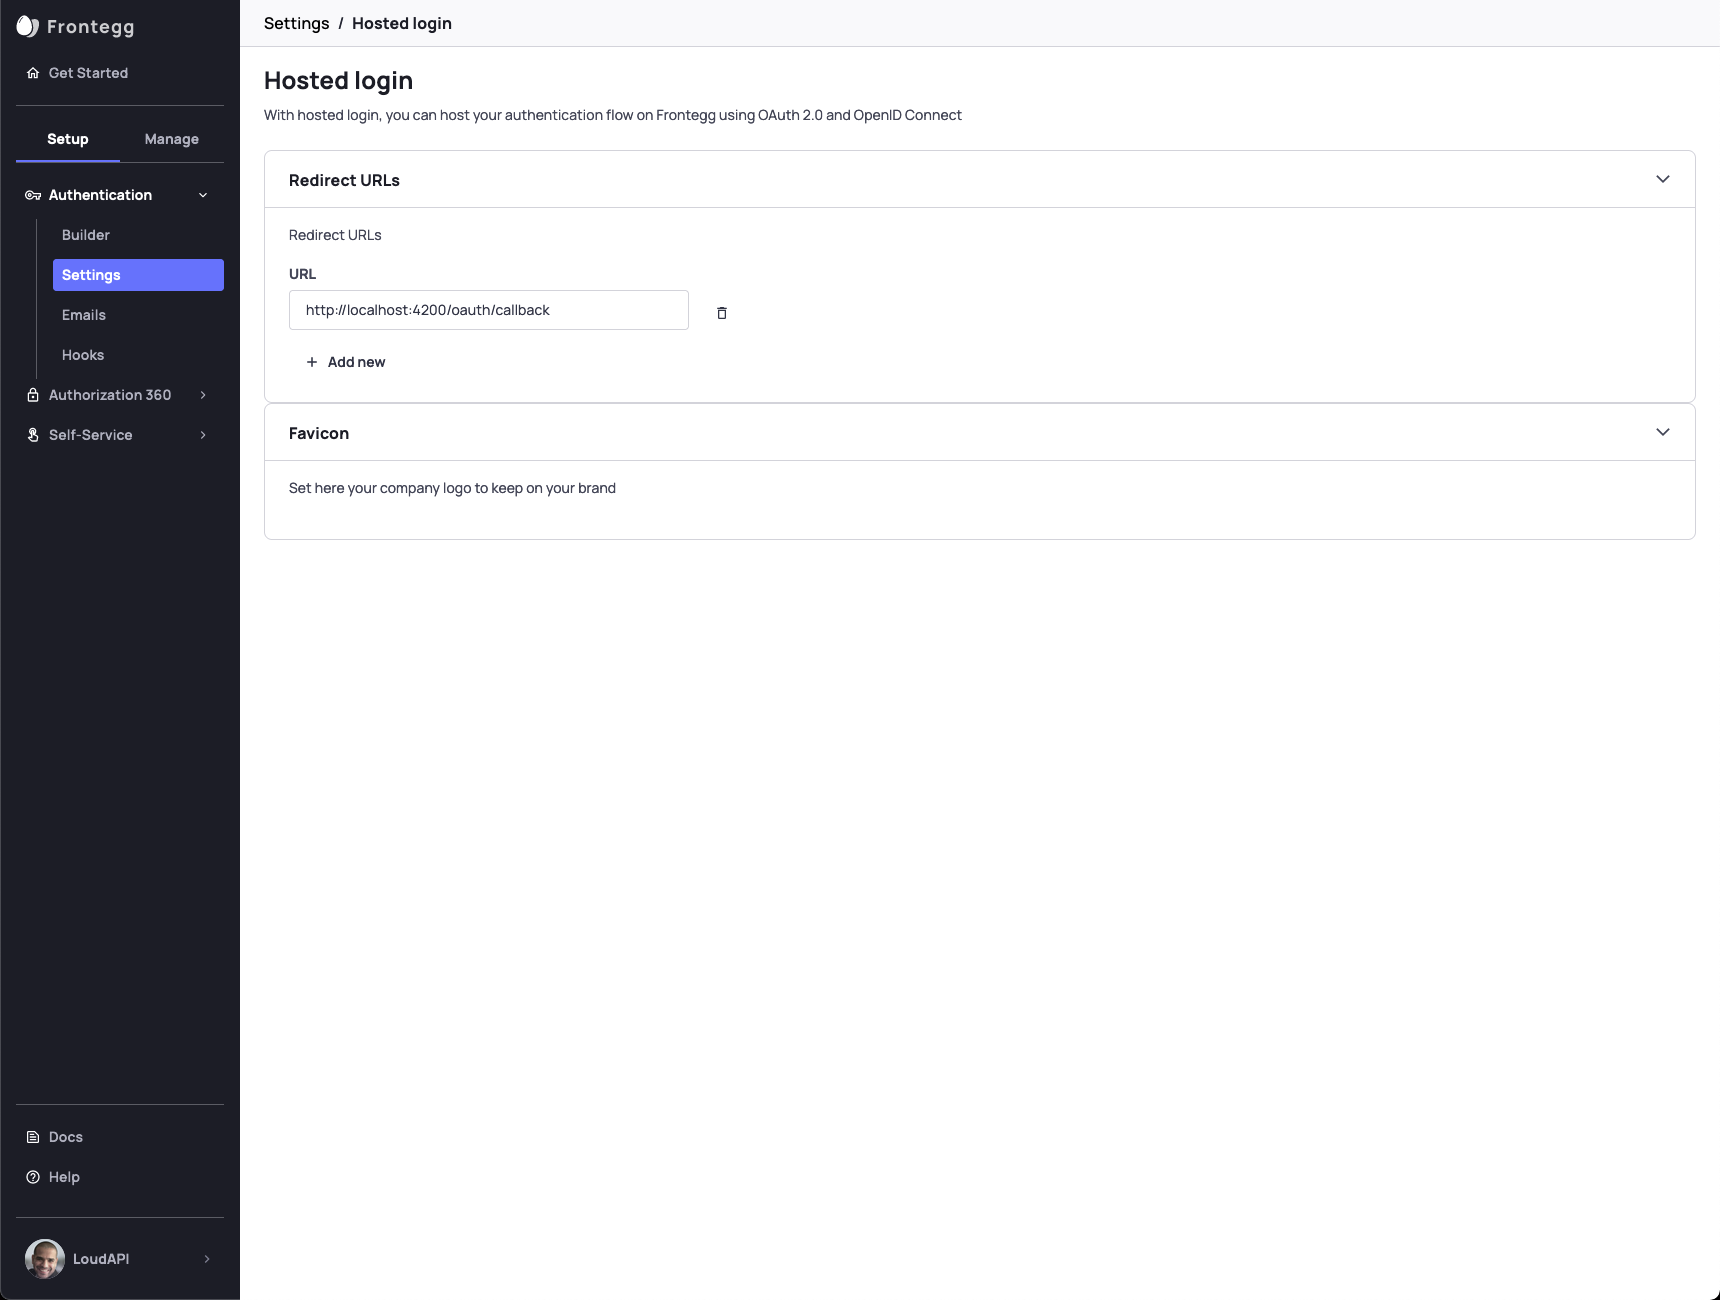
Task: Click the Frontegg brand name text
Action: (x=91, y=27)
